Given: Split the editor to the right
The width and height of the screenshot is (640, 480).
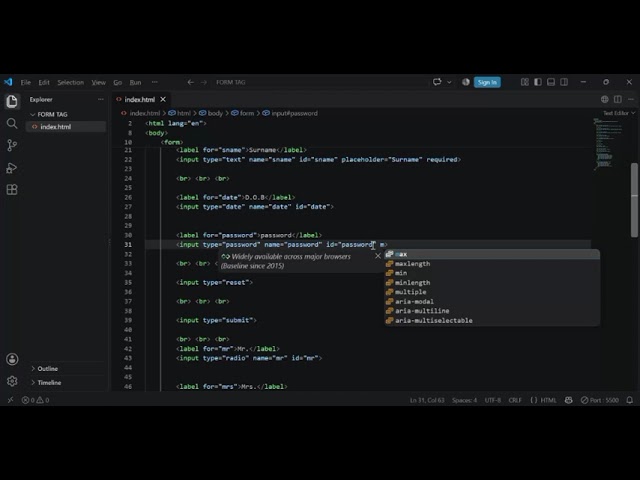Looking at the screenshot, I should coord(618,99).
